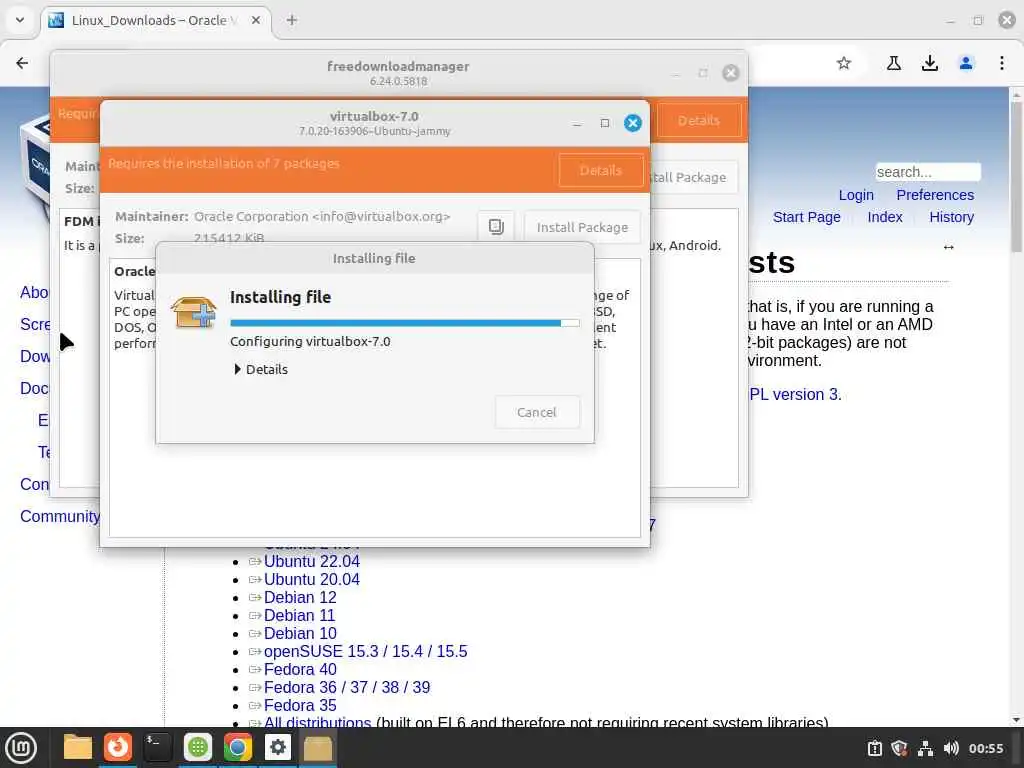Open Chrome downloads icon
1024x768 pixels.
(930, 63)
